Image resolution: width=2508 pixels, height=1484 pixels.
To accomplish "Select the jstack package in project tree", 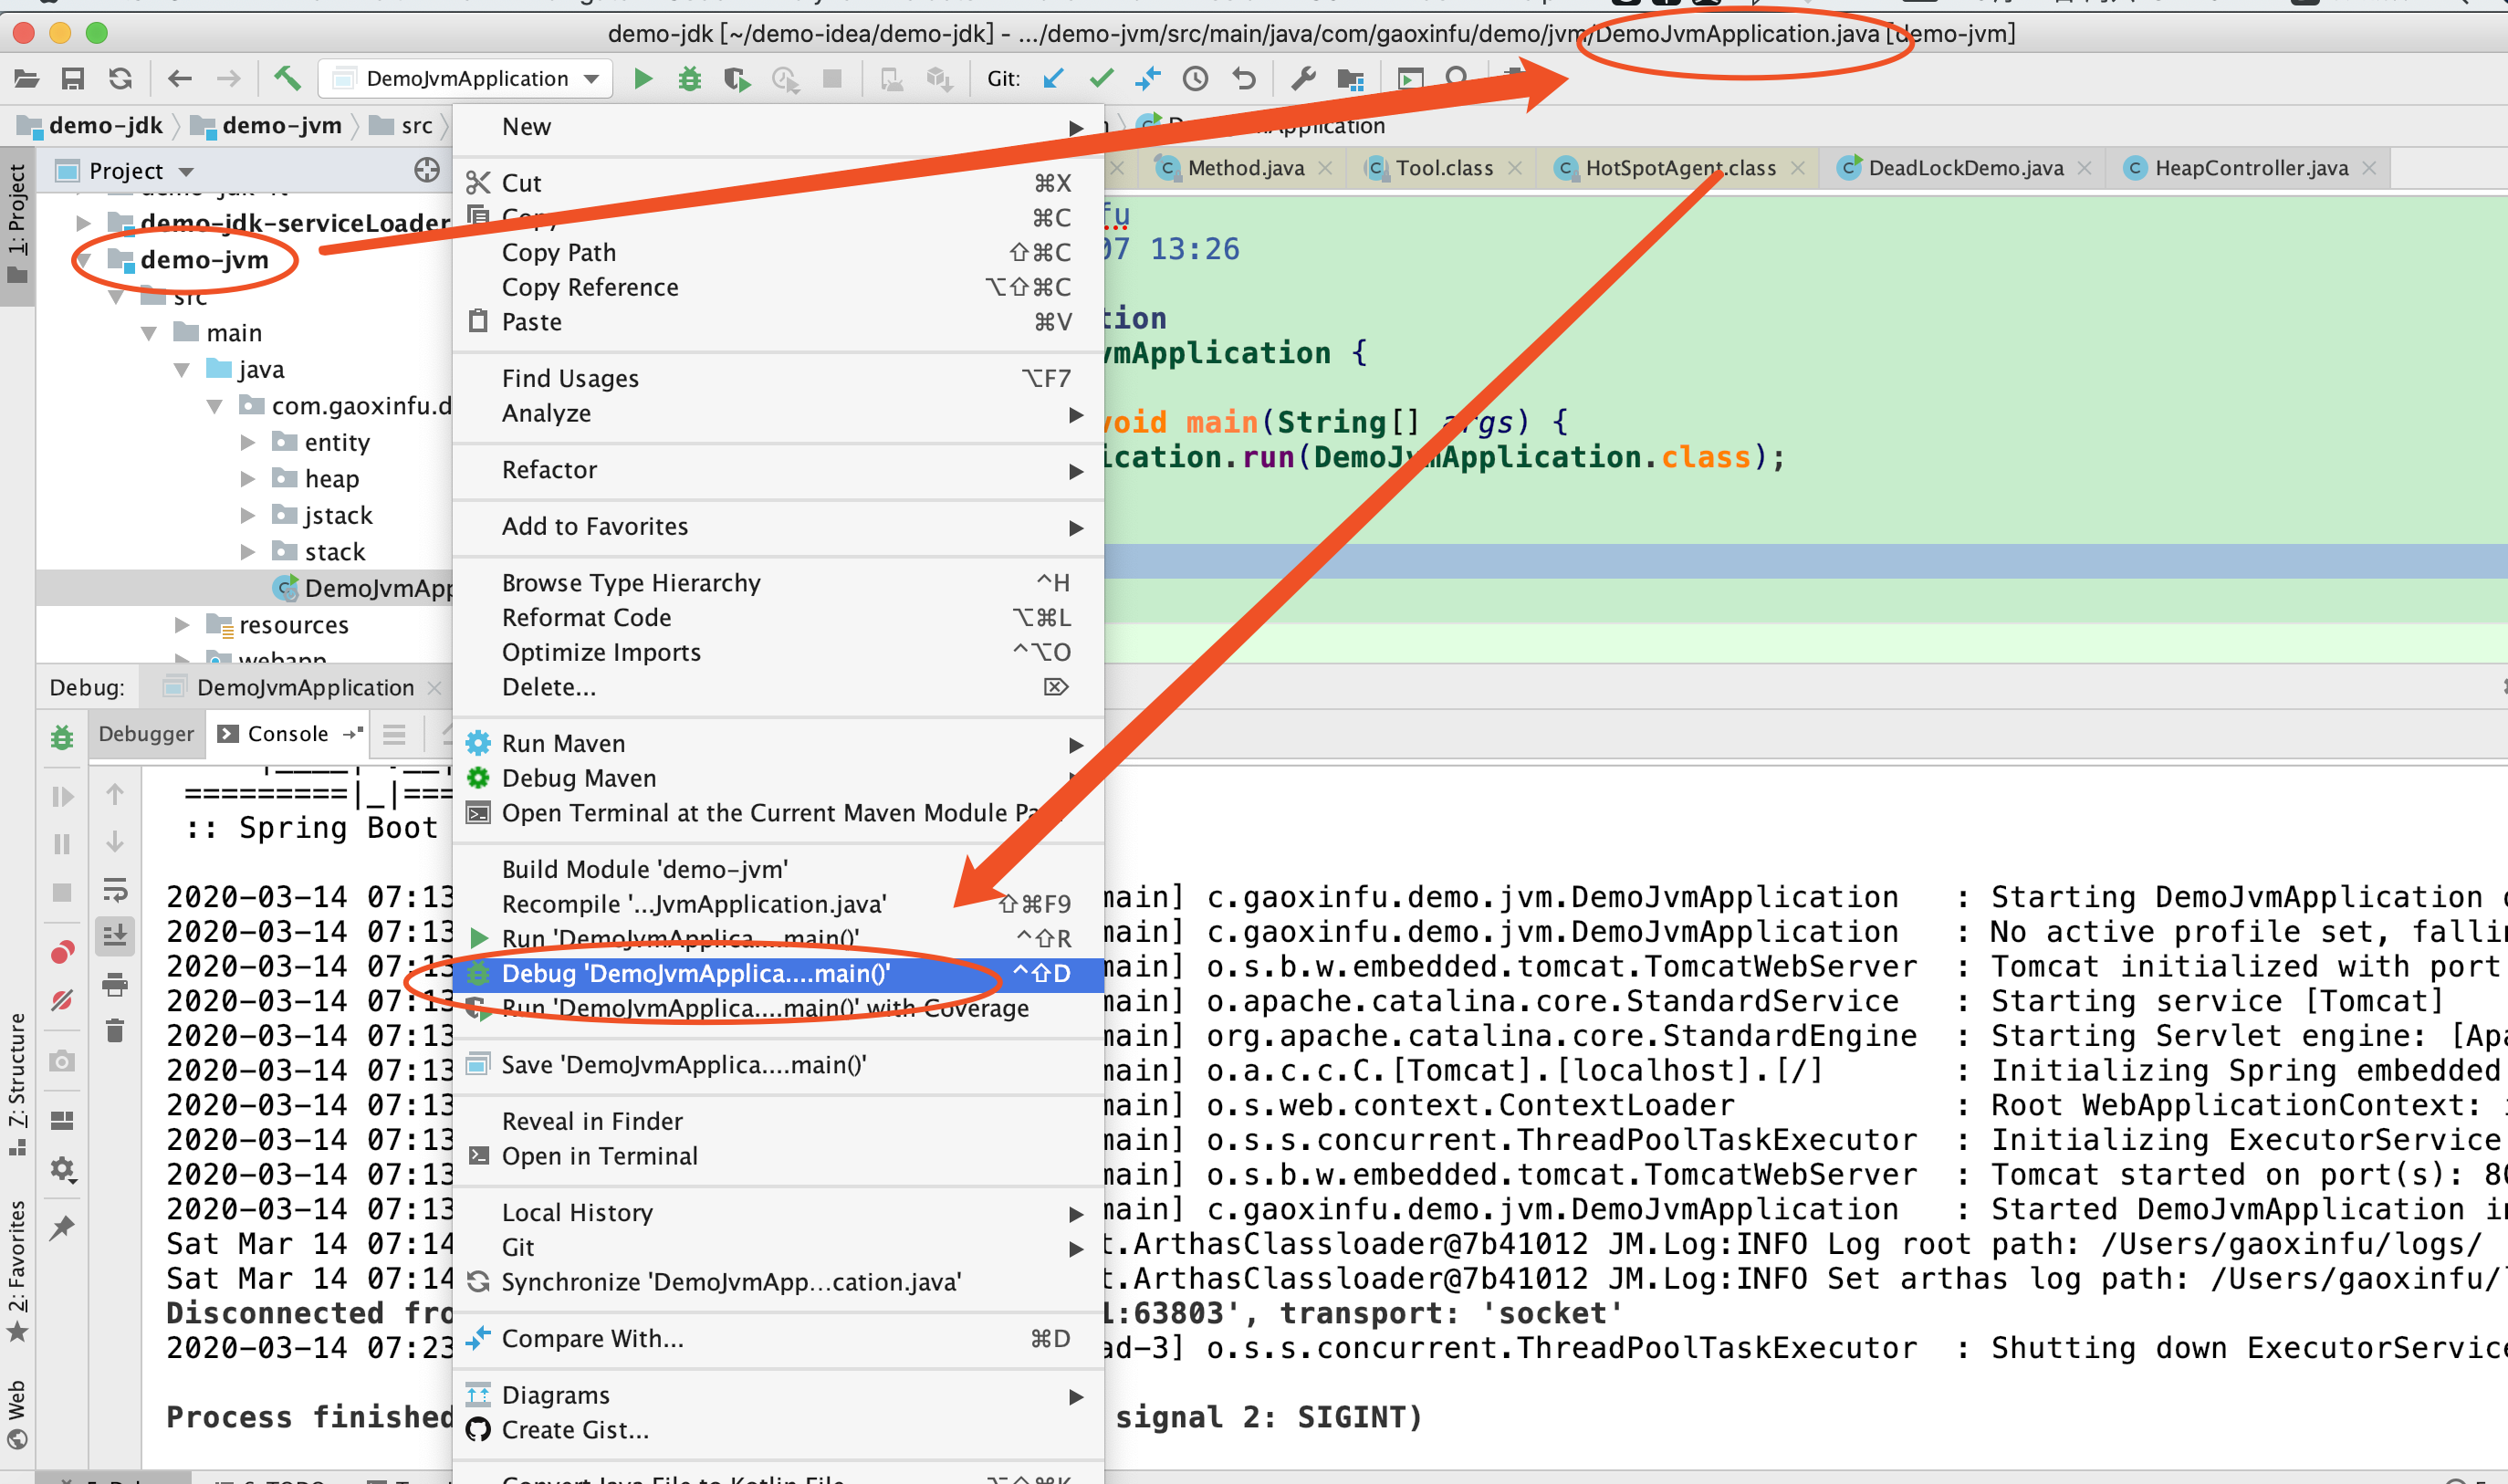I will tap(338, 515).
